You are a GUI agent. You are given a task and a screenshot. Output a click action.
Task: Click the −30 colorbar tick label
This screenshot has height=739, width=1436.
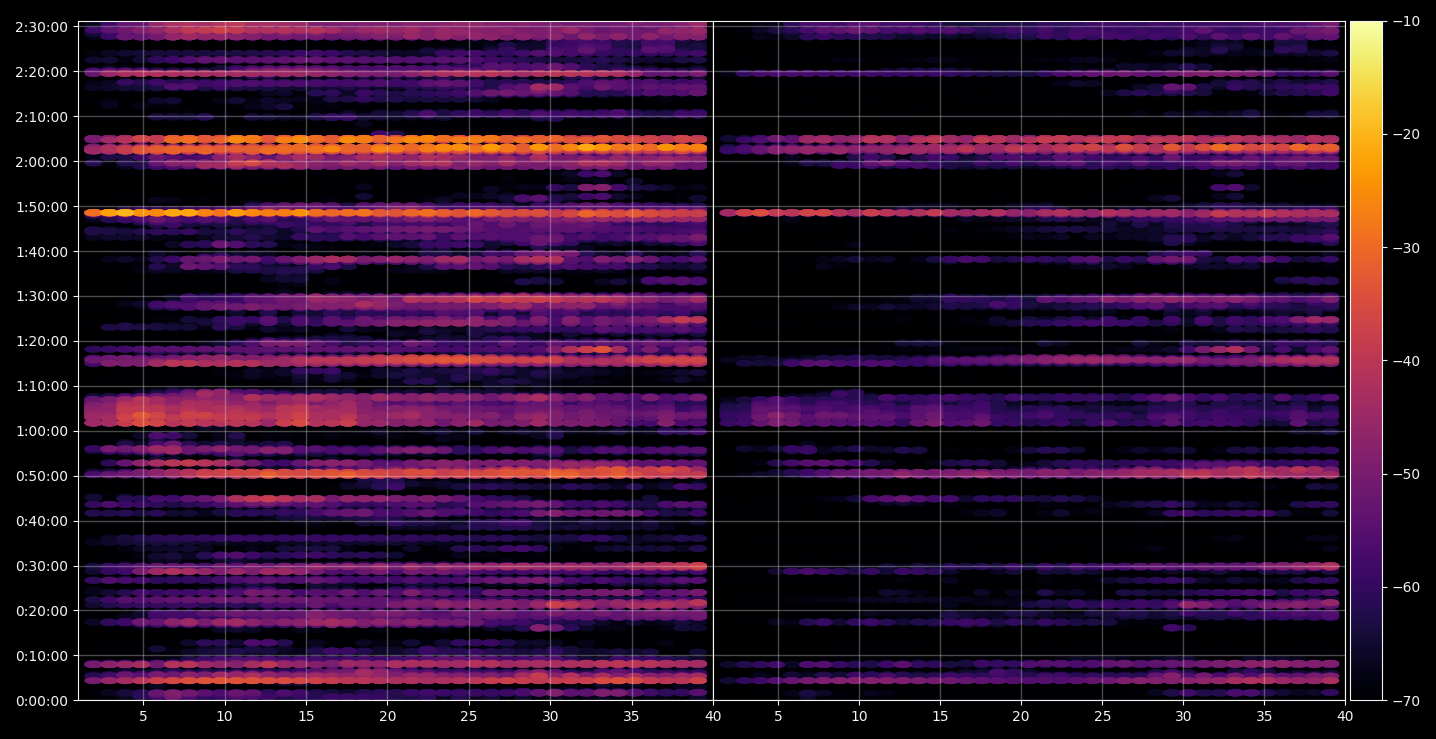point(1406,248)
